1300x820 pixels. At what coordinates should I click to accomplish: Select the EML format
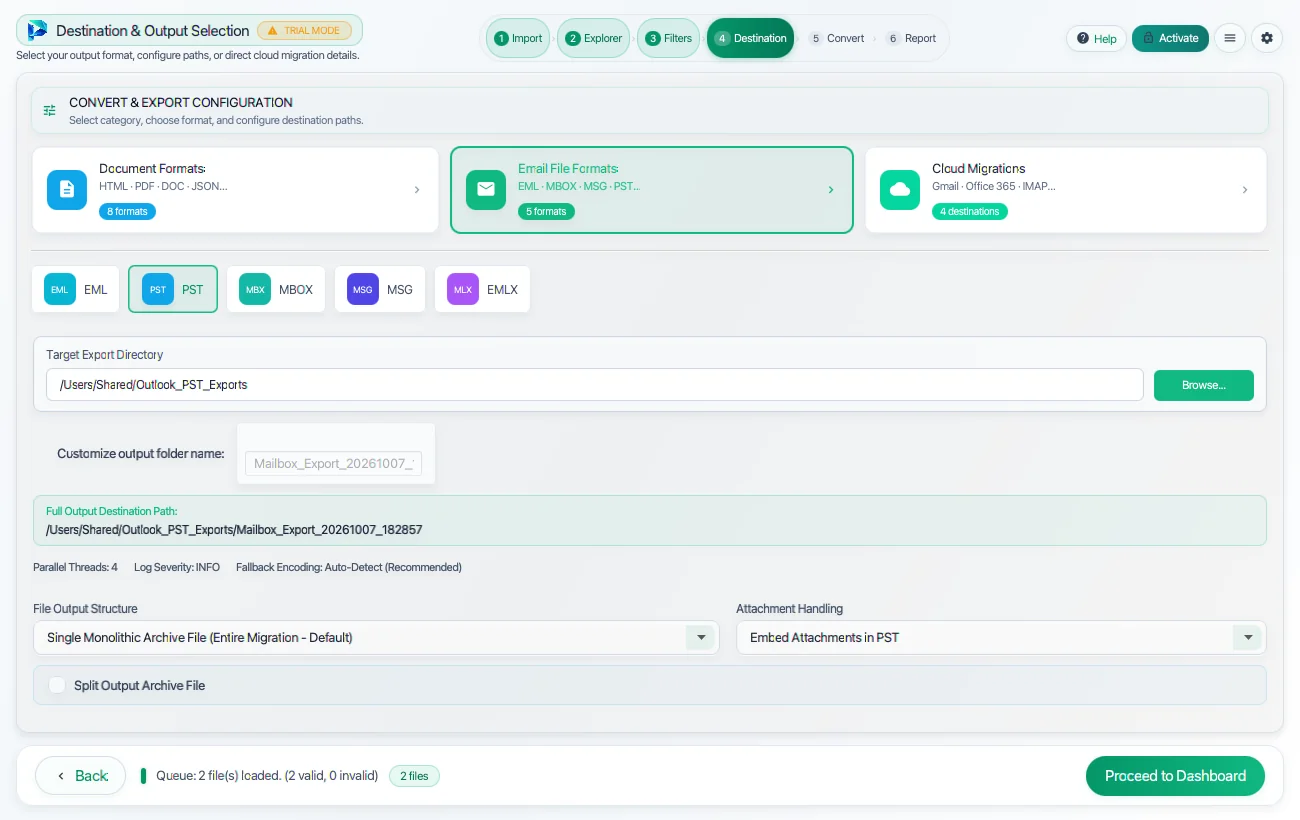tap(76, 289)
